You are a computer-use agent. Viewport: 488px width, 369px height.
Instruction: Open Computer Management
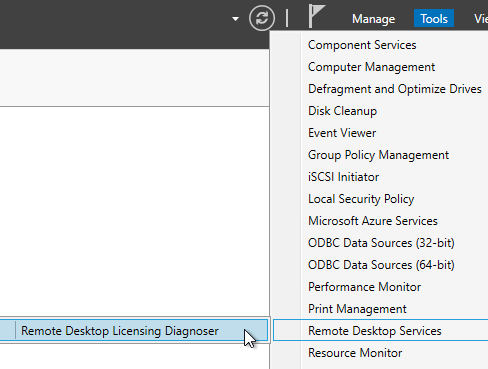[x=371, y=67]
